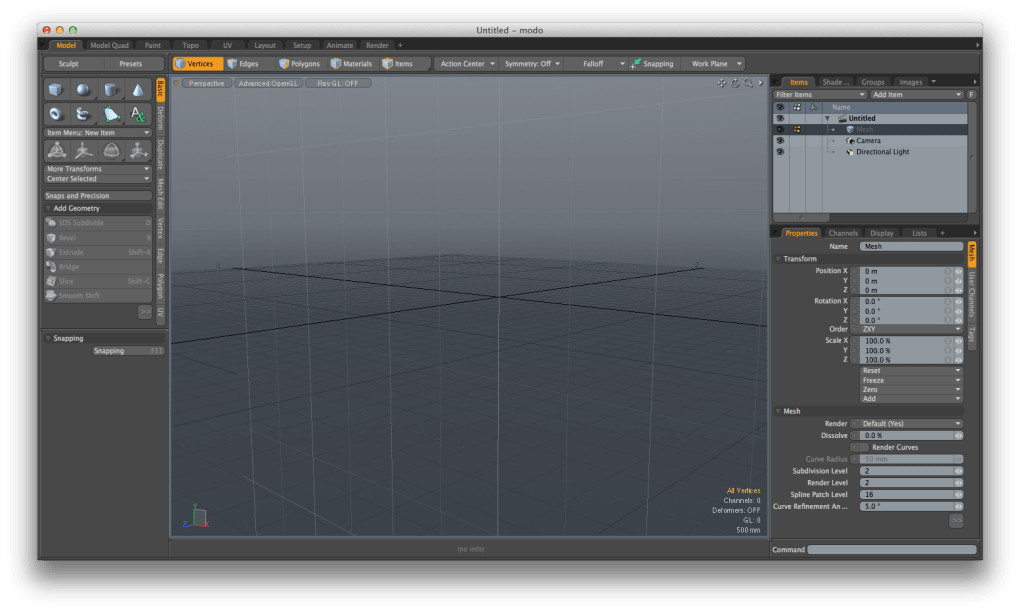The width and height of the screenshot is (1020, 612).
Task: Click the selection column header icon
Action: [x=797, y=107]
